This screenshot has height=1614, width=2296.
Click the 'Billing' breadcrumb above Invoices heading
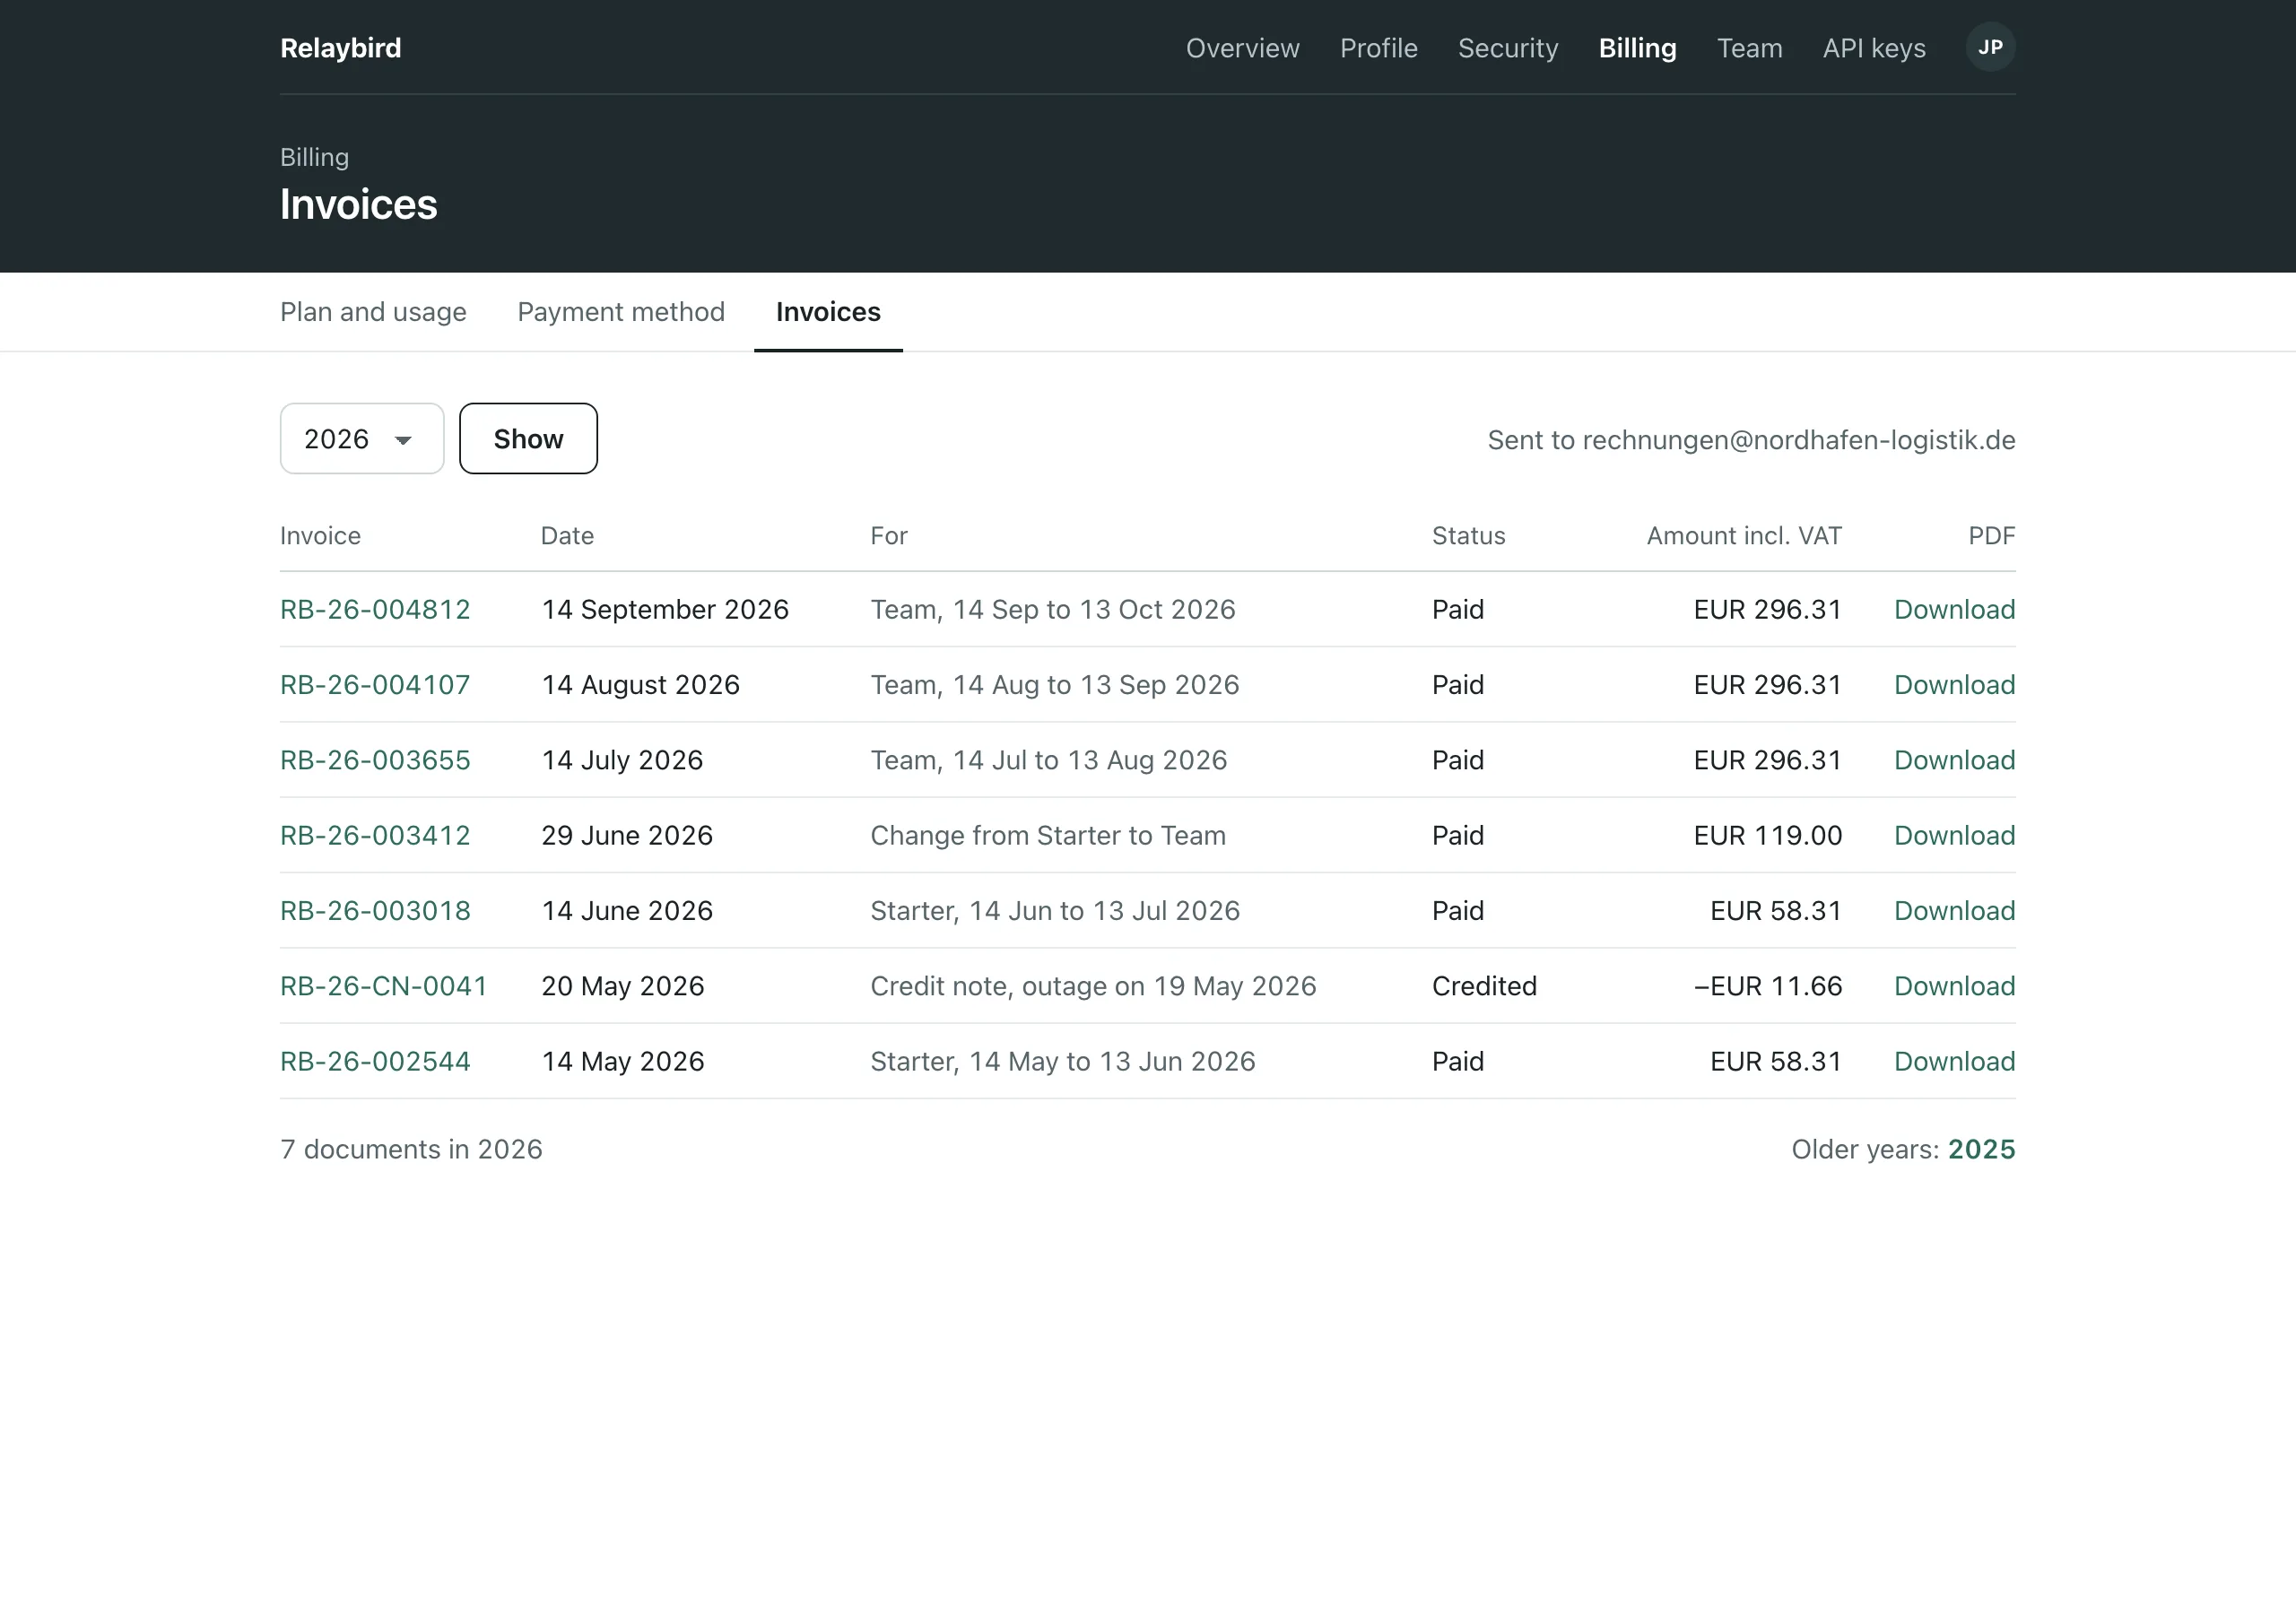(x=314, y=157)
